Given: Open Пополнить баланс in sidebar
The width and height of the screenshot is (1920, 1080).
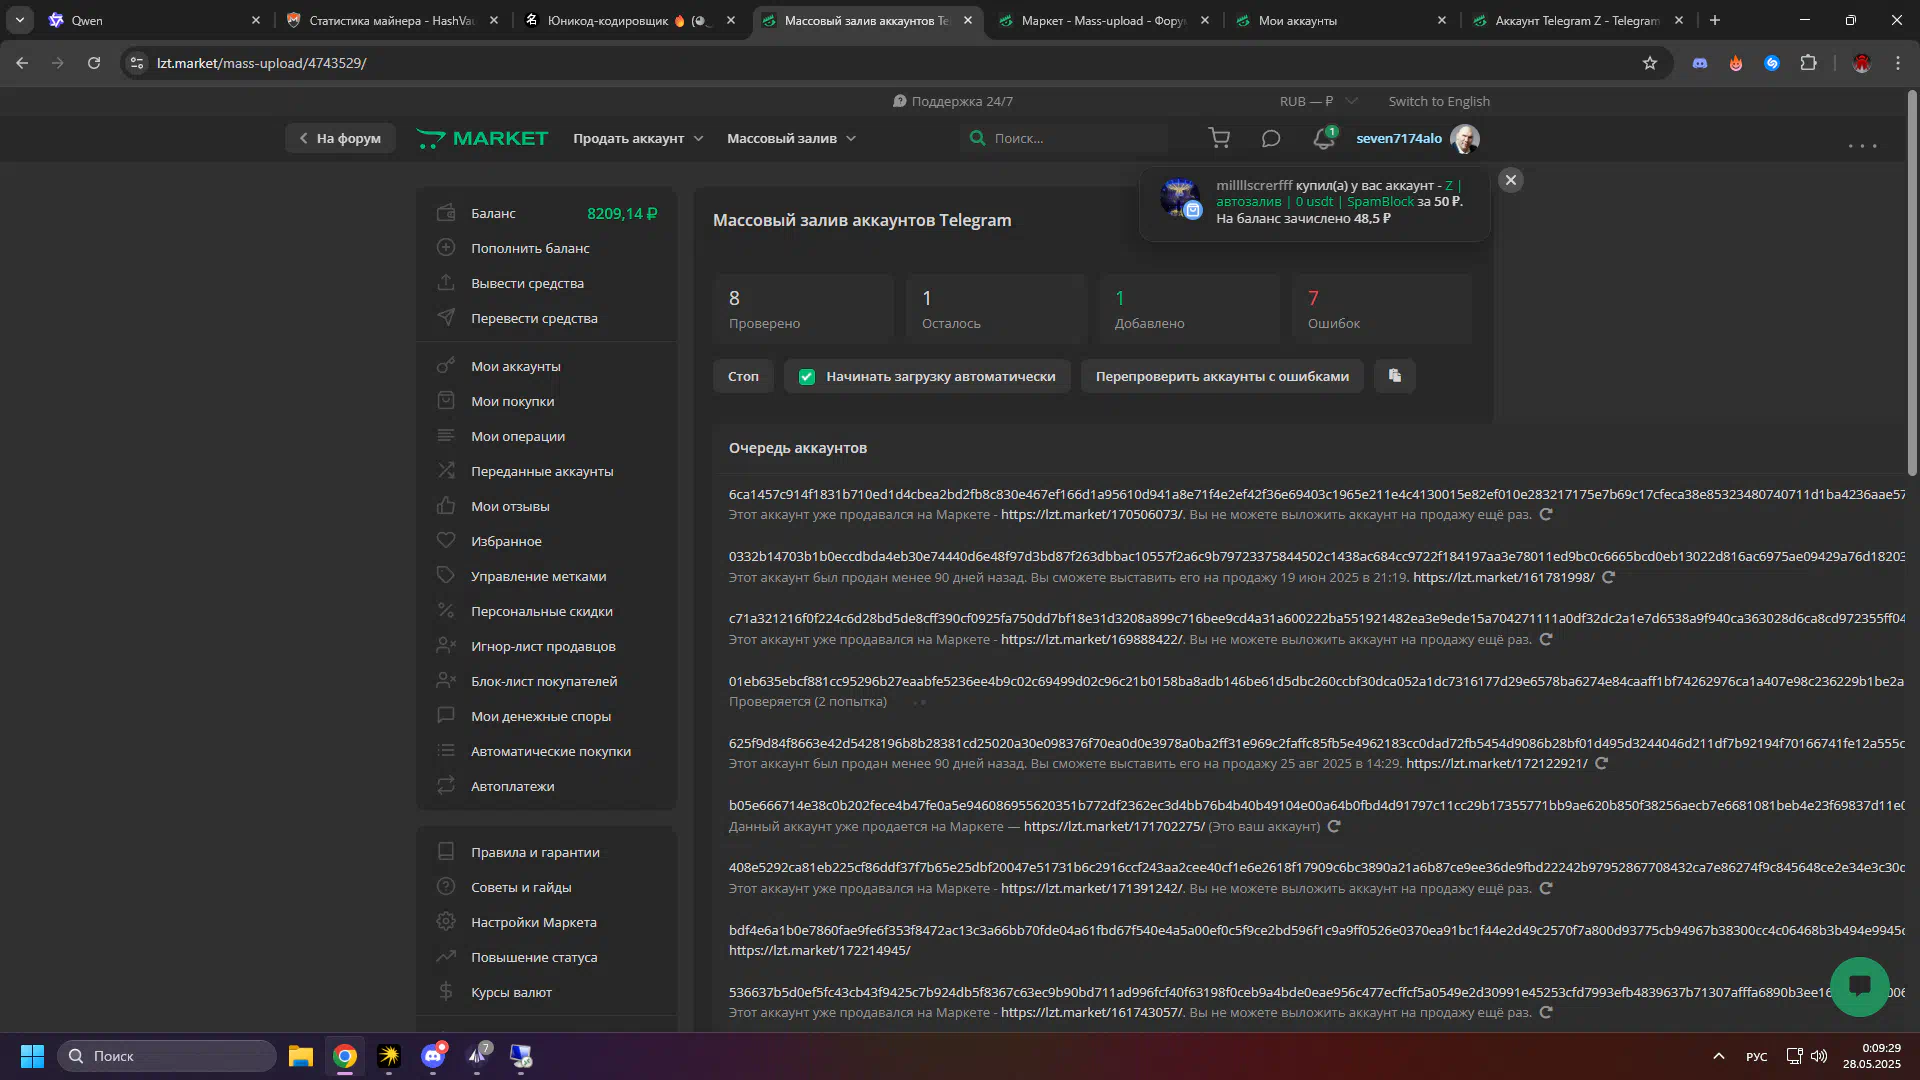Looking at the screenshot, I should 530,248.
